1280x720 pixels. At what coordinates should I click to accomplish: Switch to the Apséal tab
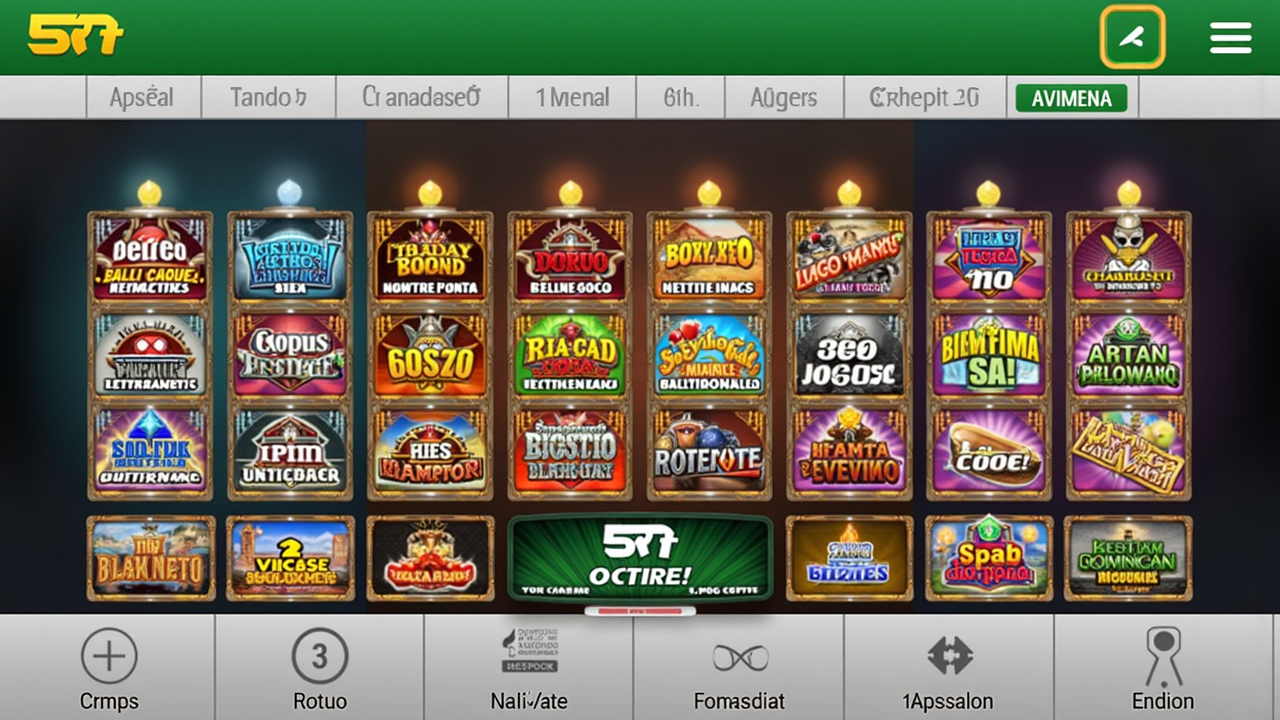(x=142, y=98)
